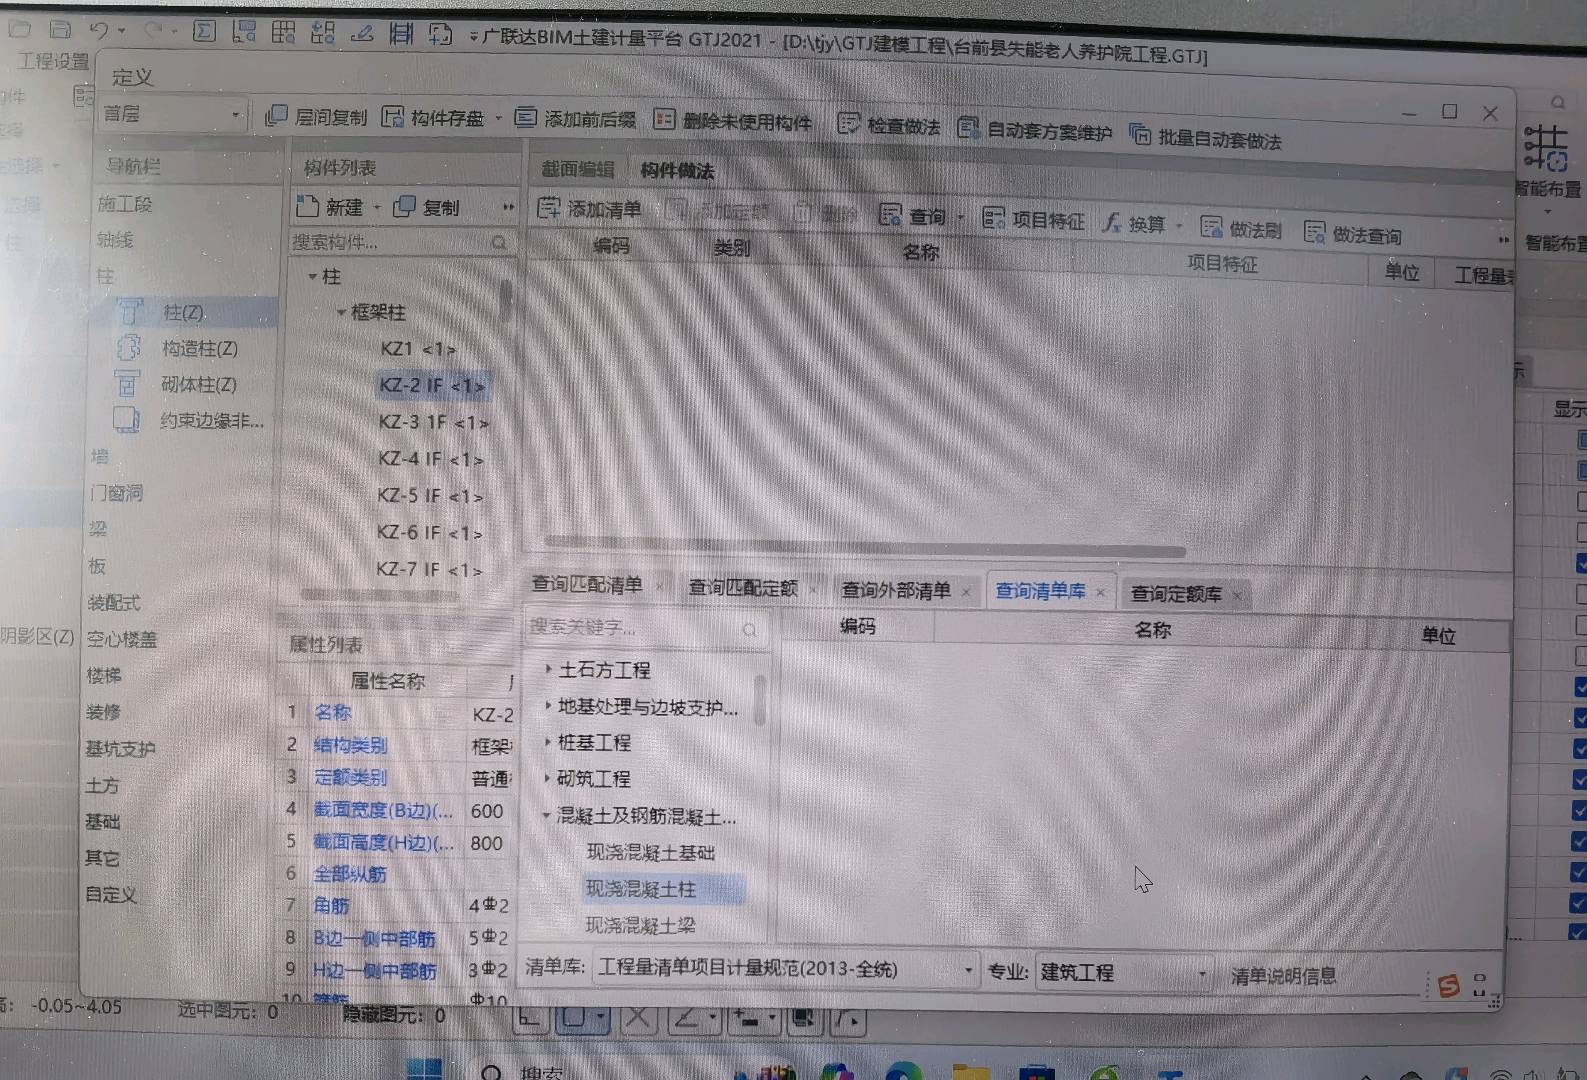Click the 自动套方案维护 icon

coord(967,128)
